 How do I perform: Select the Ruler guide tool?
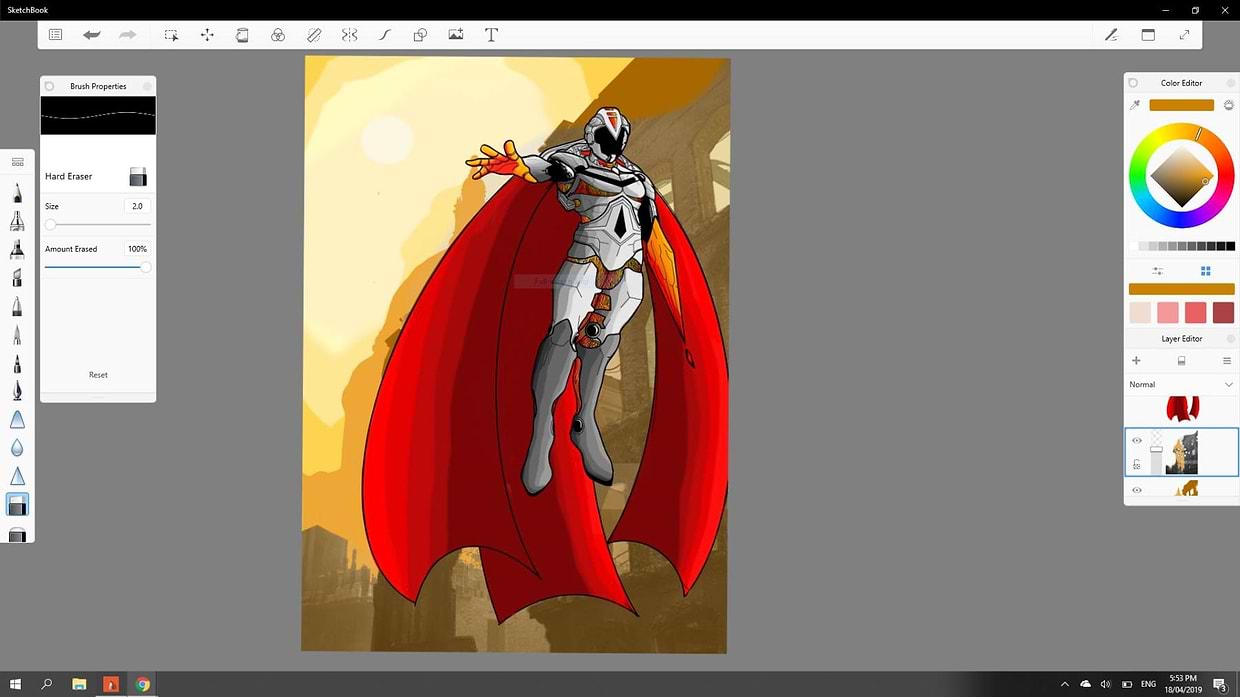314,35
